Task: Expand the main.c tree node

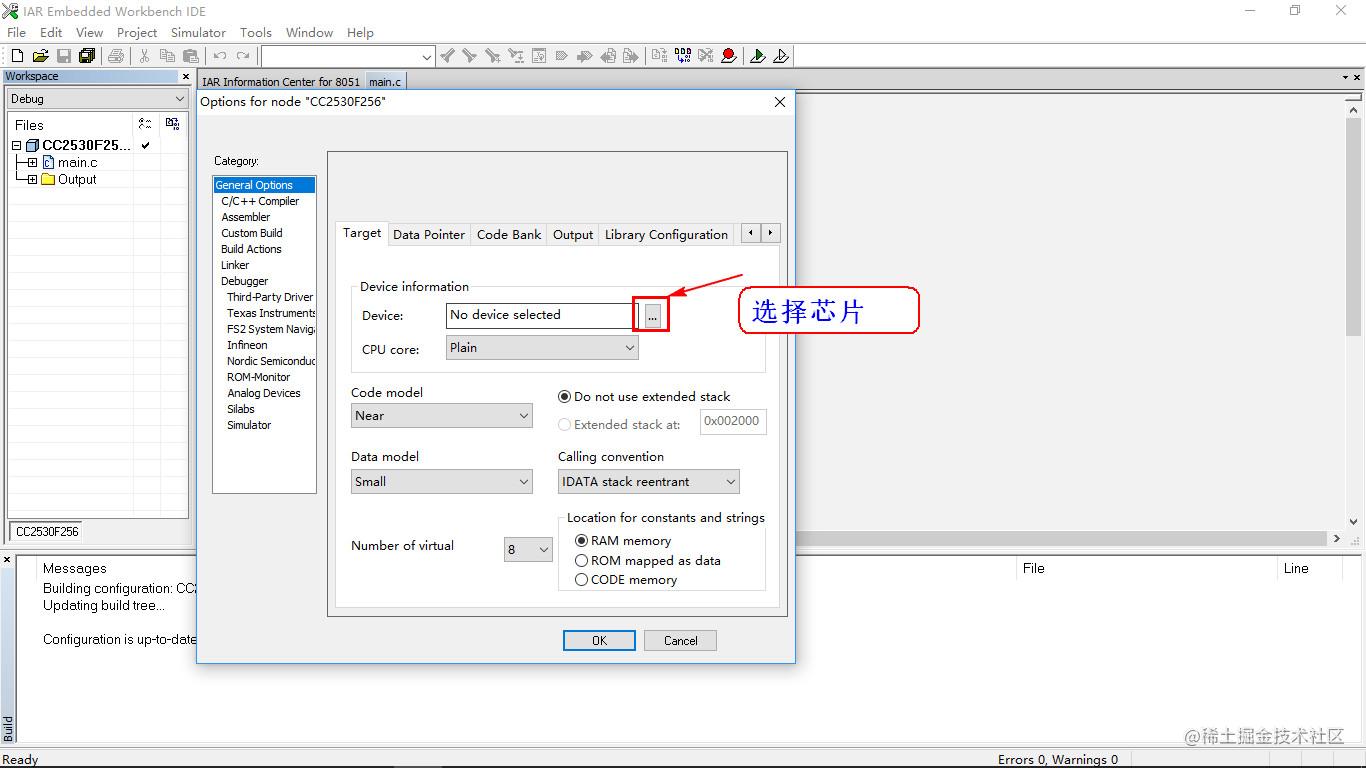Action: coord(32,162)
